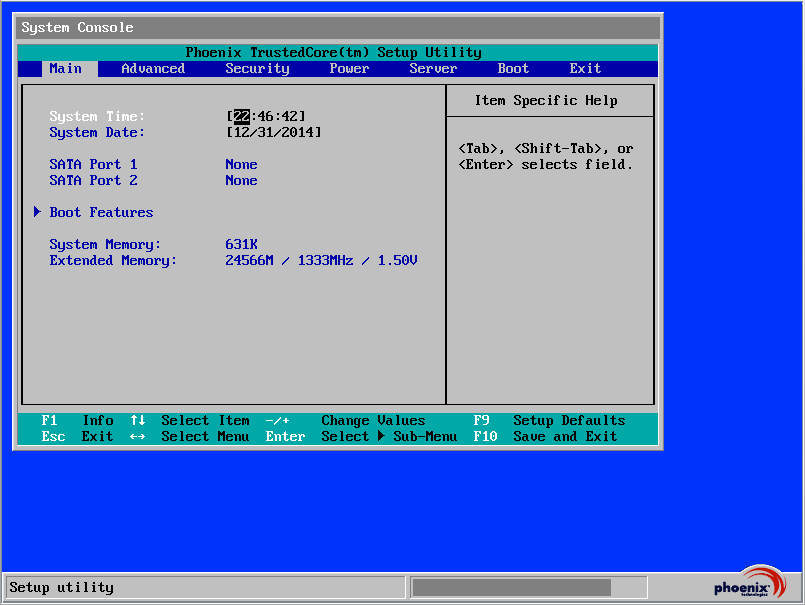Click the Phoenix TrustedCore Setup Utility header
This screenshot has height=605, width=805.
(x=334, y=52)
